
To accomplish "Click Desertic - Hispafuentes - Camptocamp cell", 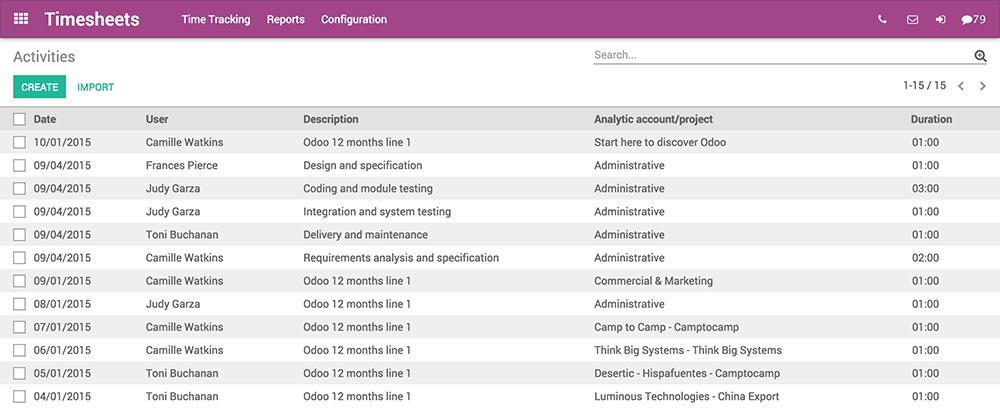I will pyautogui.click(x=687, y=374).
